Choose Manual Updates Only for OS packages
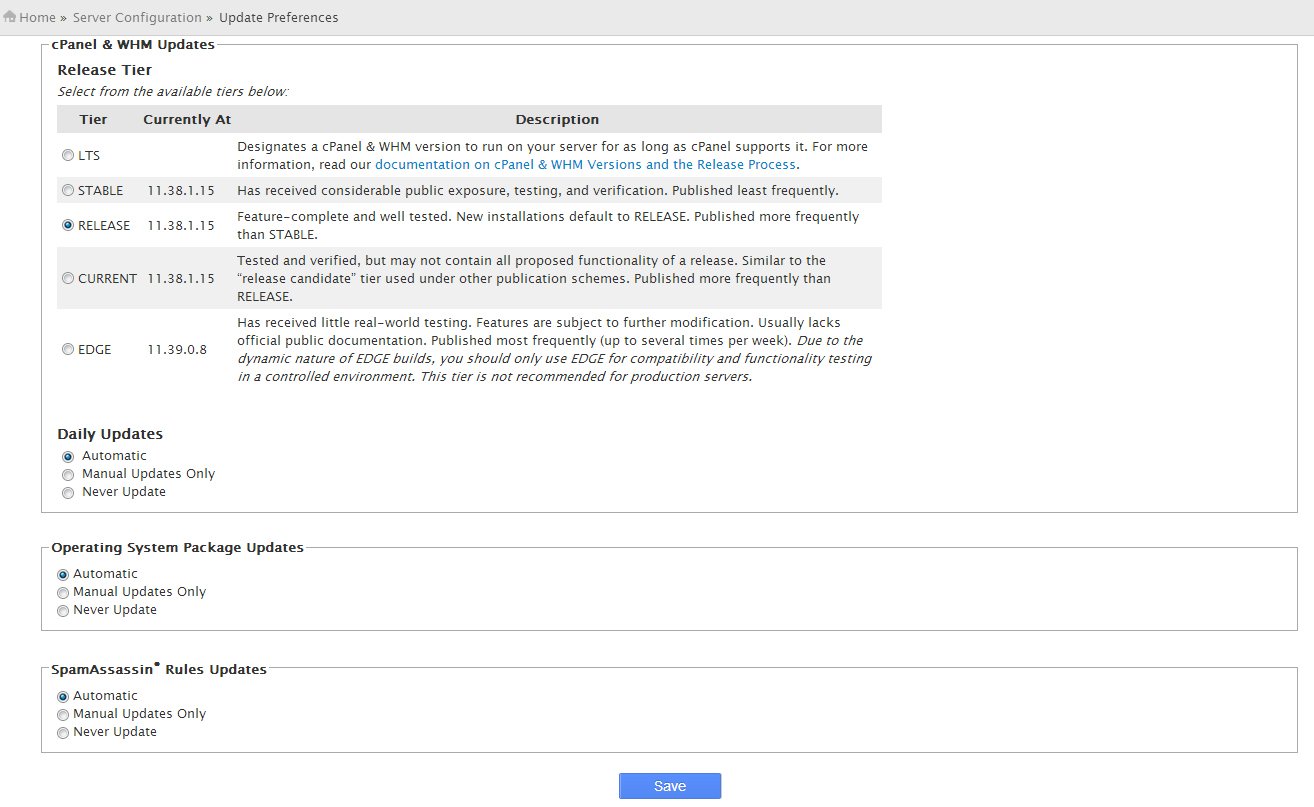The height and width of the screenshot is (807, 1314). [63, 592]
